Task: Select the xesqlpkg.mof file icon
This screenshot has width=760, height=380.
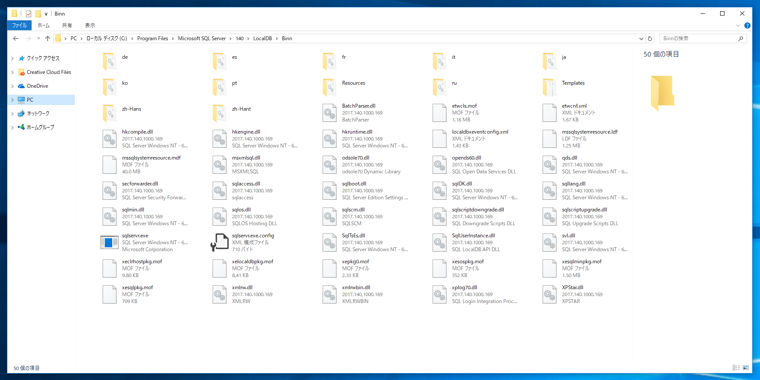Action: tap(110, 294)
